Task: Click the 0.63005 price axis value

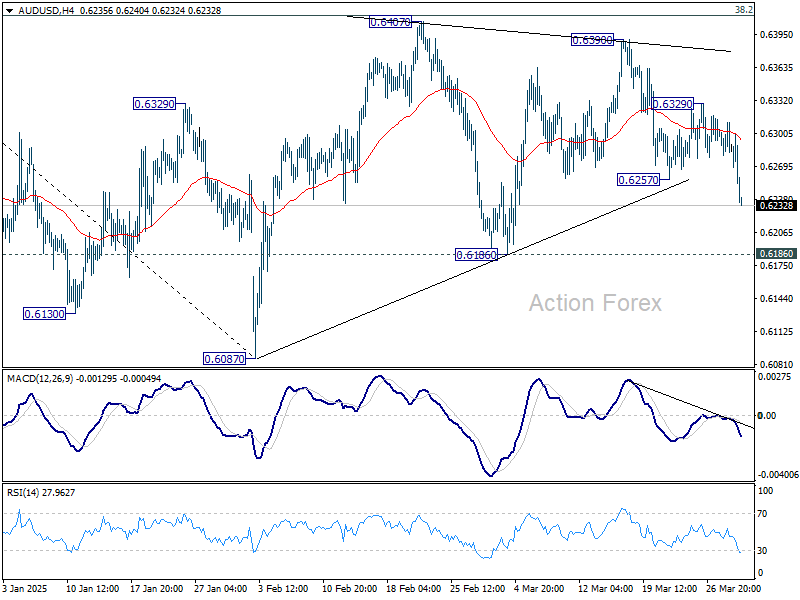Action: (x=777, y=134)
